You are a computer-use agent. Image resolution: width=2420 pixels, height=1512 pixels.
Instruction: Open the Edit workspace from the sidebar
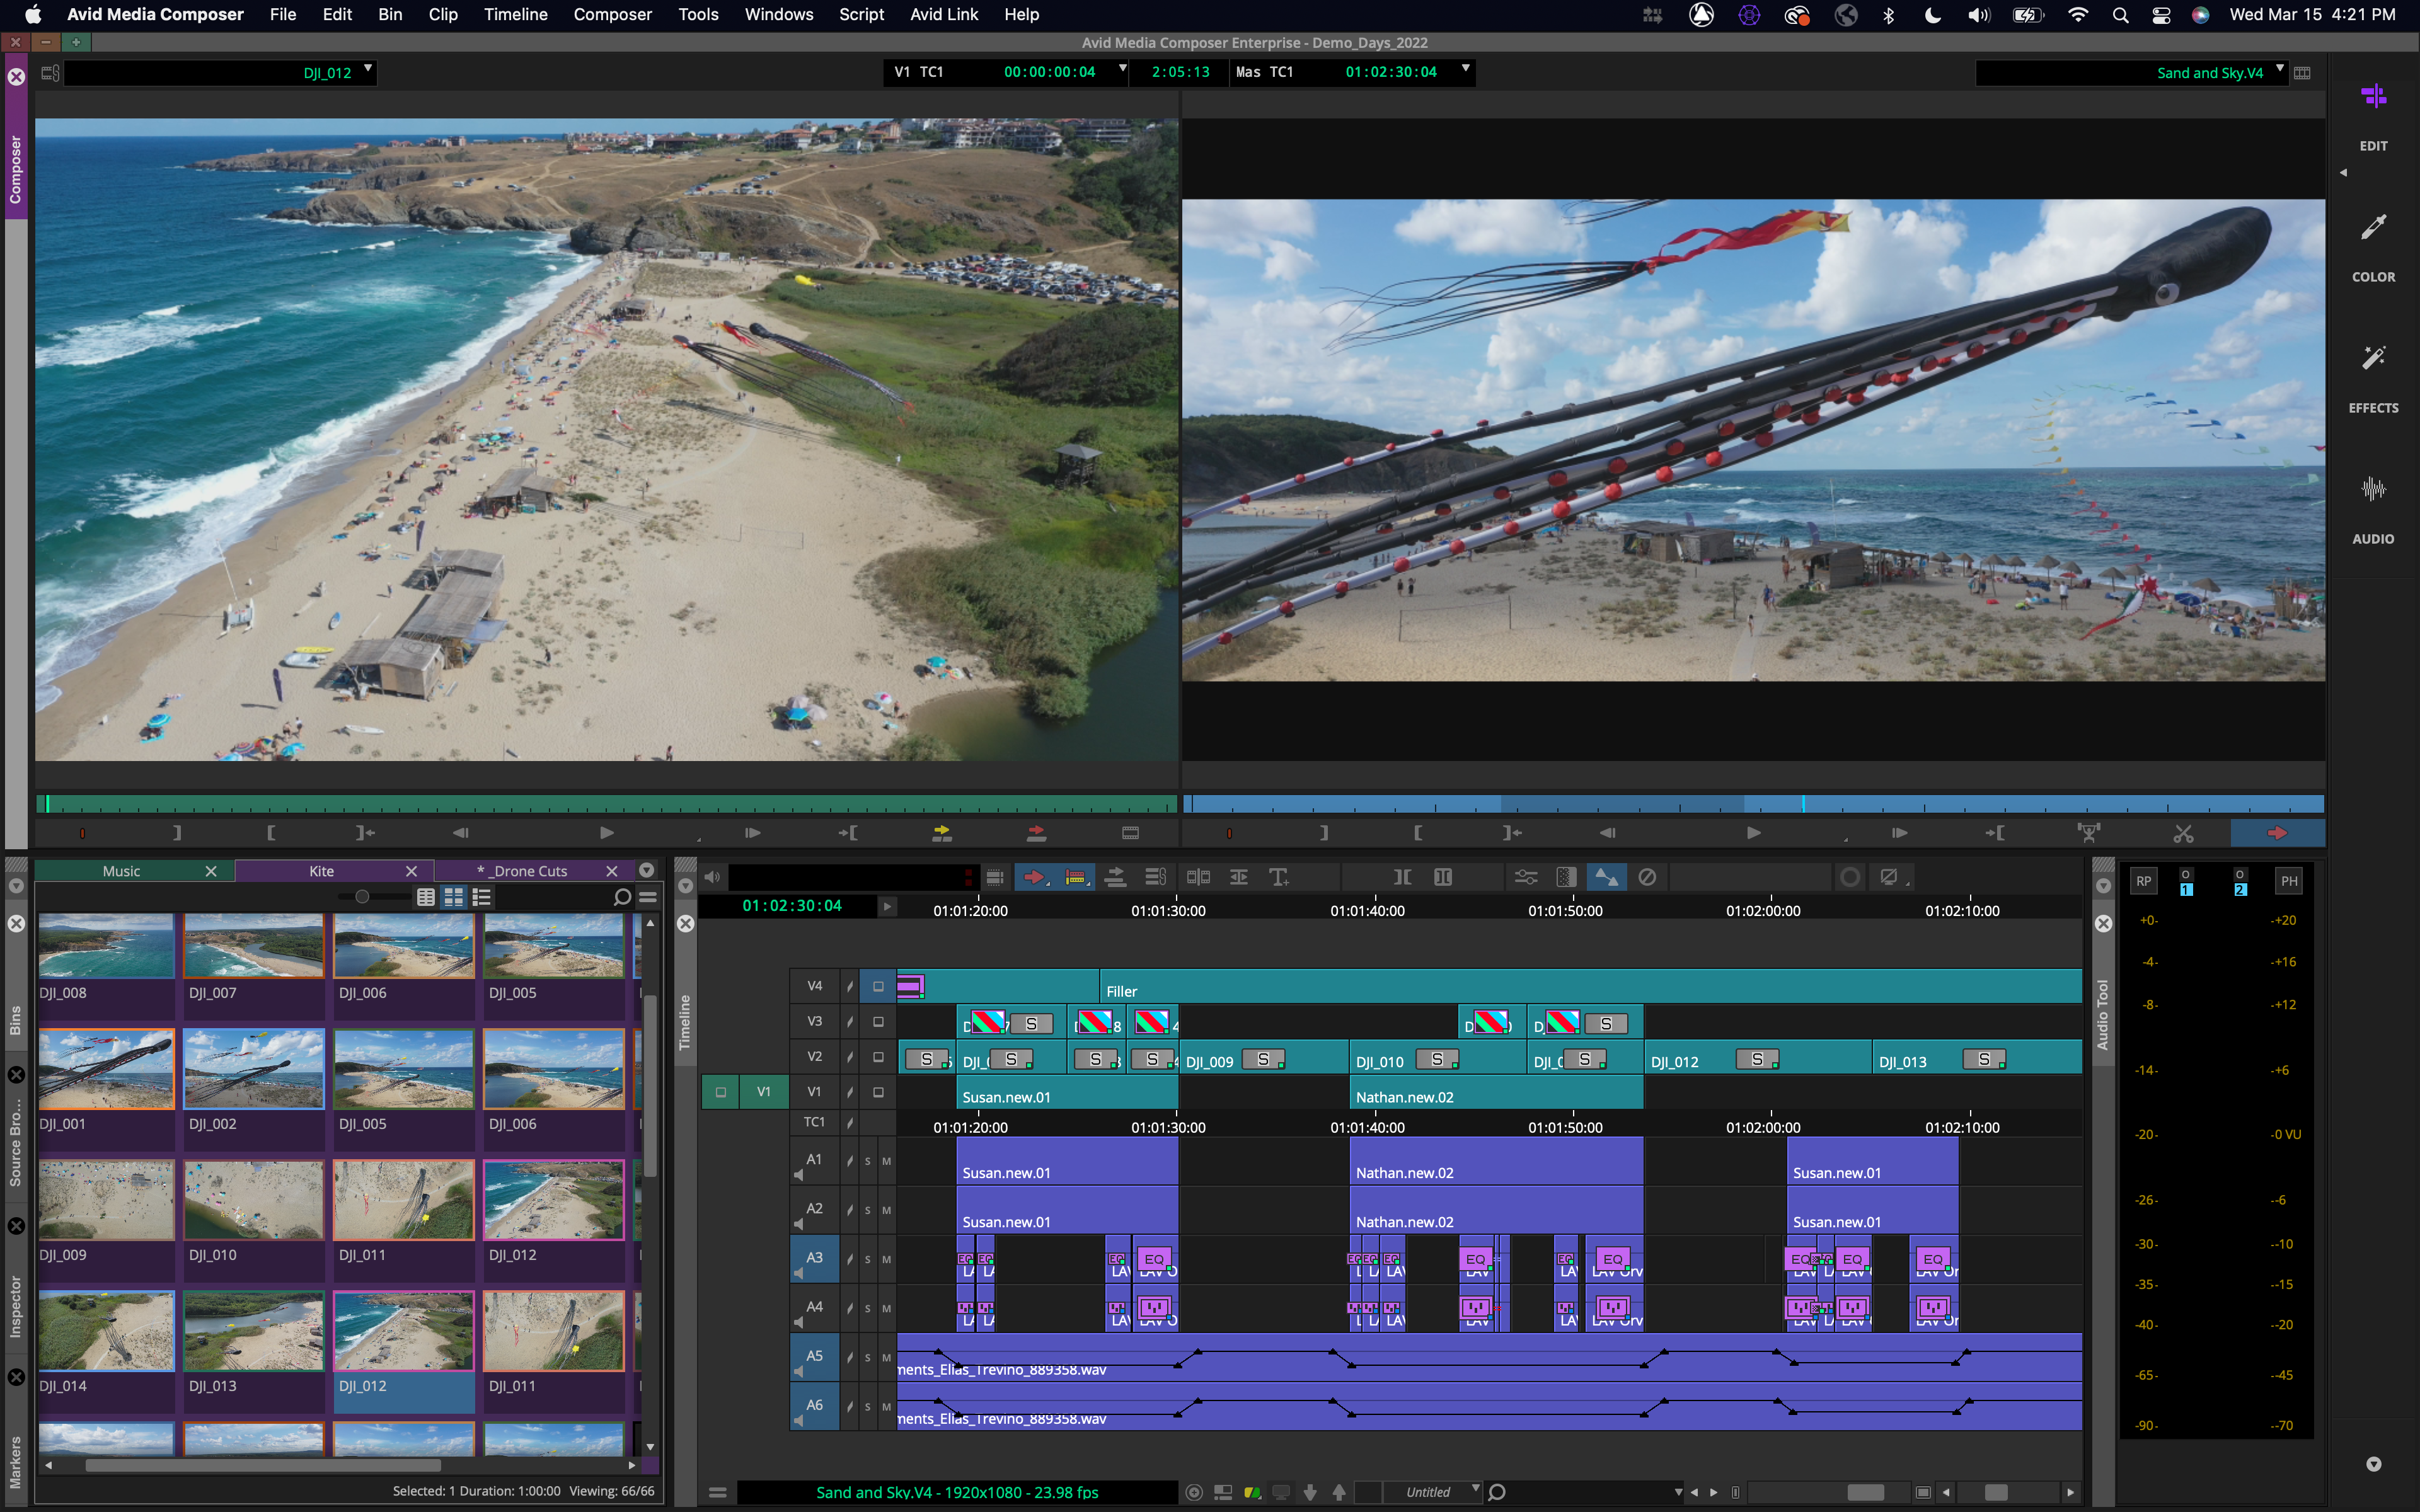point(2373,117)
